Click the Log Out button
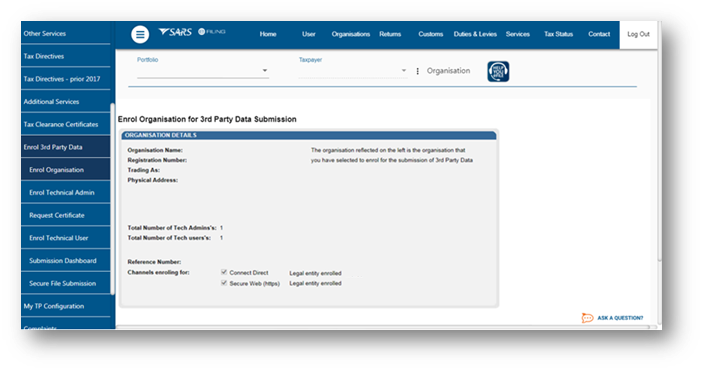 point(638,34)
